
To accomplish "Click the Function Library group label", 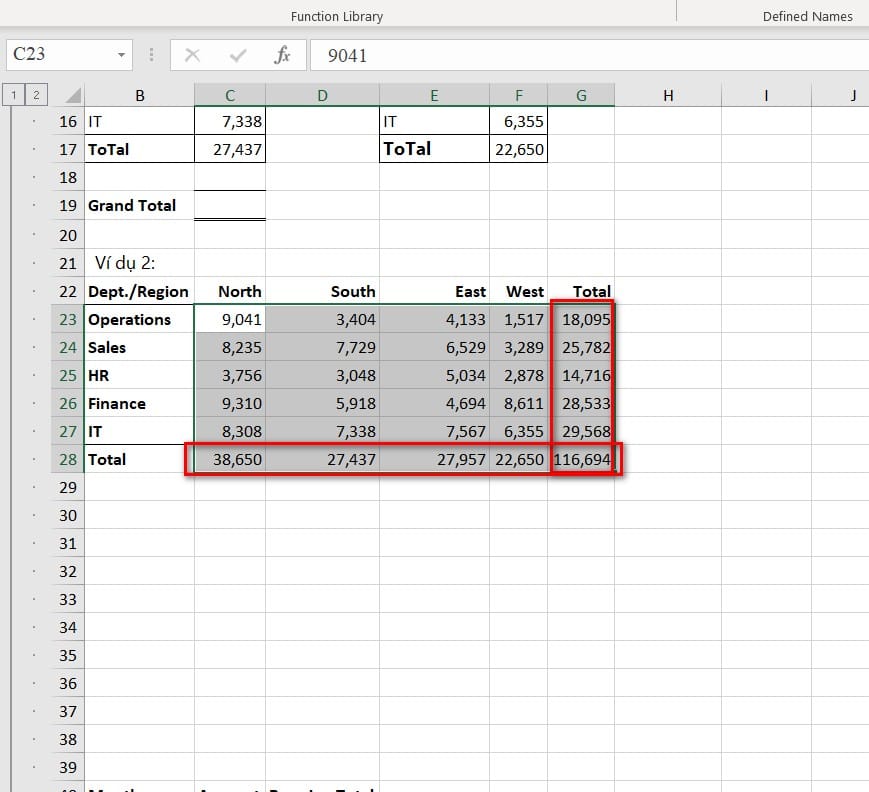I will point(336,16).
